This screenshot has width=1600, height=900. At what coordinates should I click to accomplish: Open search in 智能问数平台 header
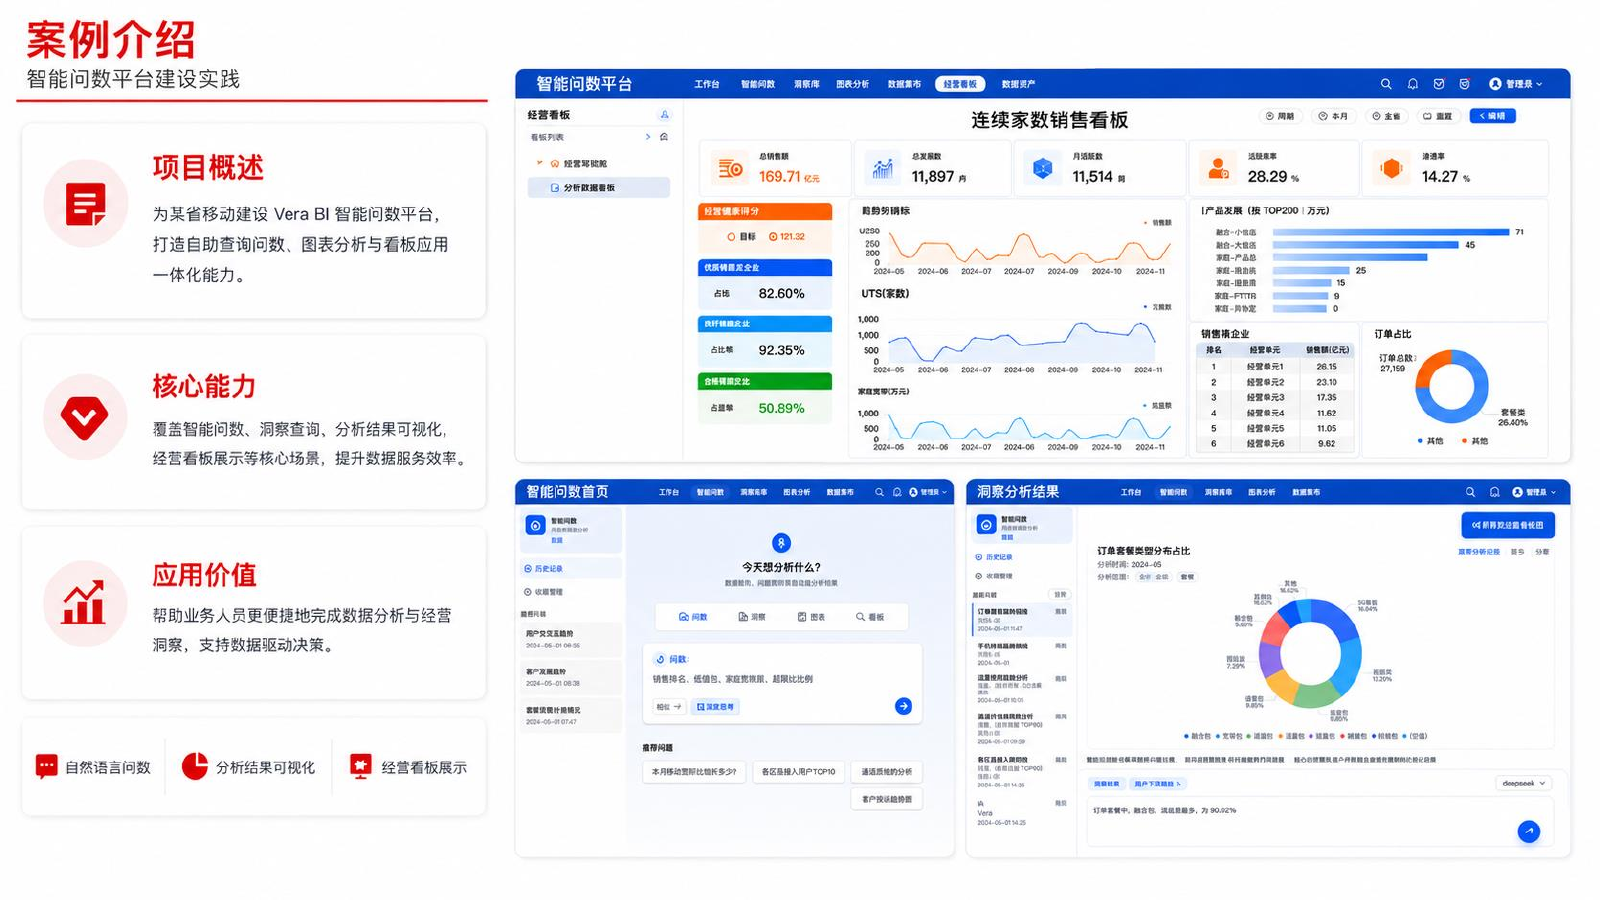(1386, 84)
